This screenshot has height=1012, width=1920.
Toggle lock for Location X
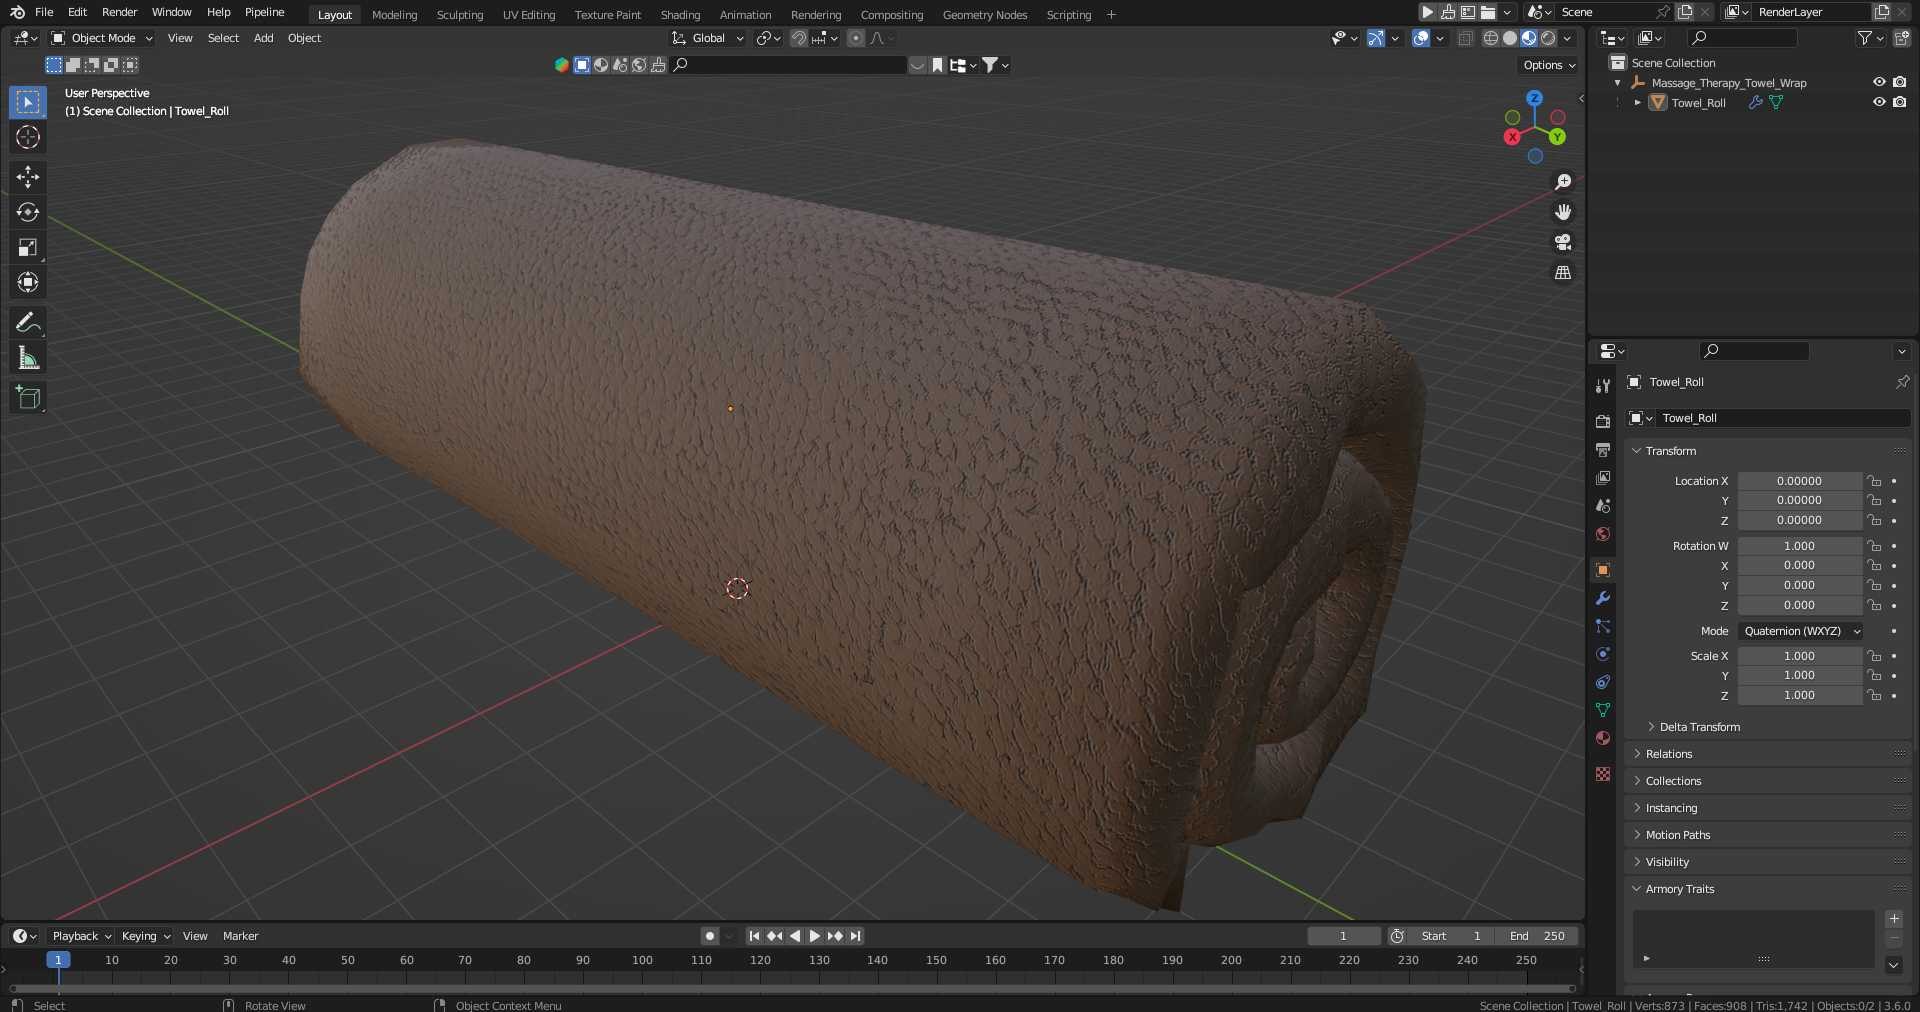point(1875,481)
